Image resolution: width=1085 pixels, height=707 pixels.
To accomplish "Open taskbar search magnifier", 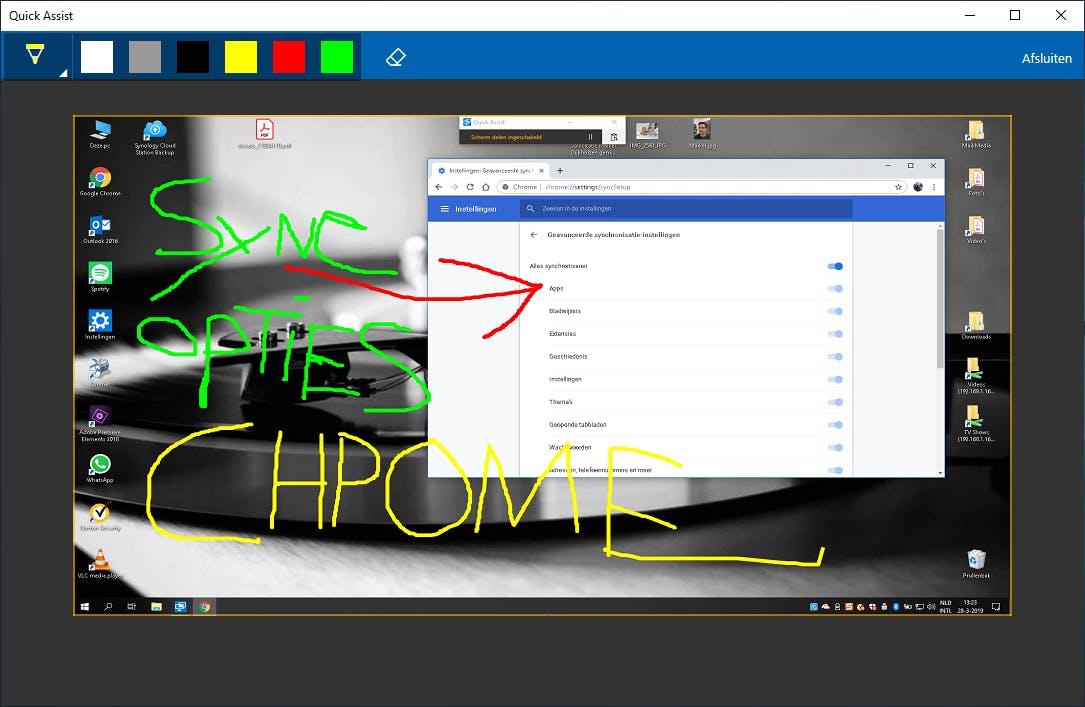I will (108, 607).
